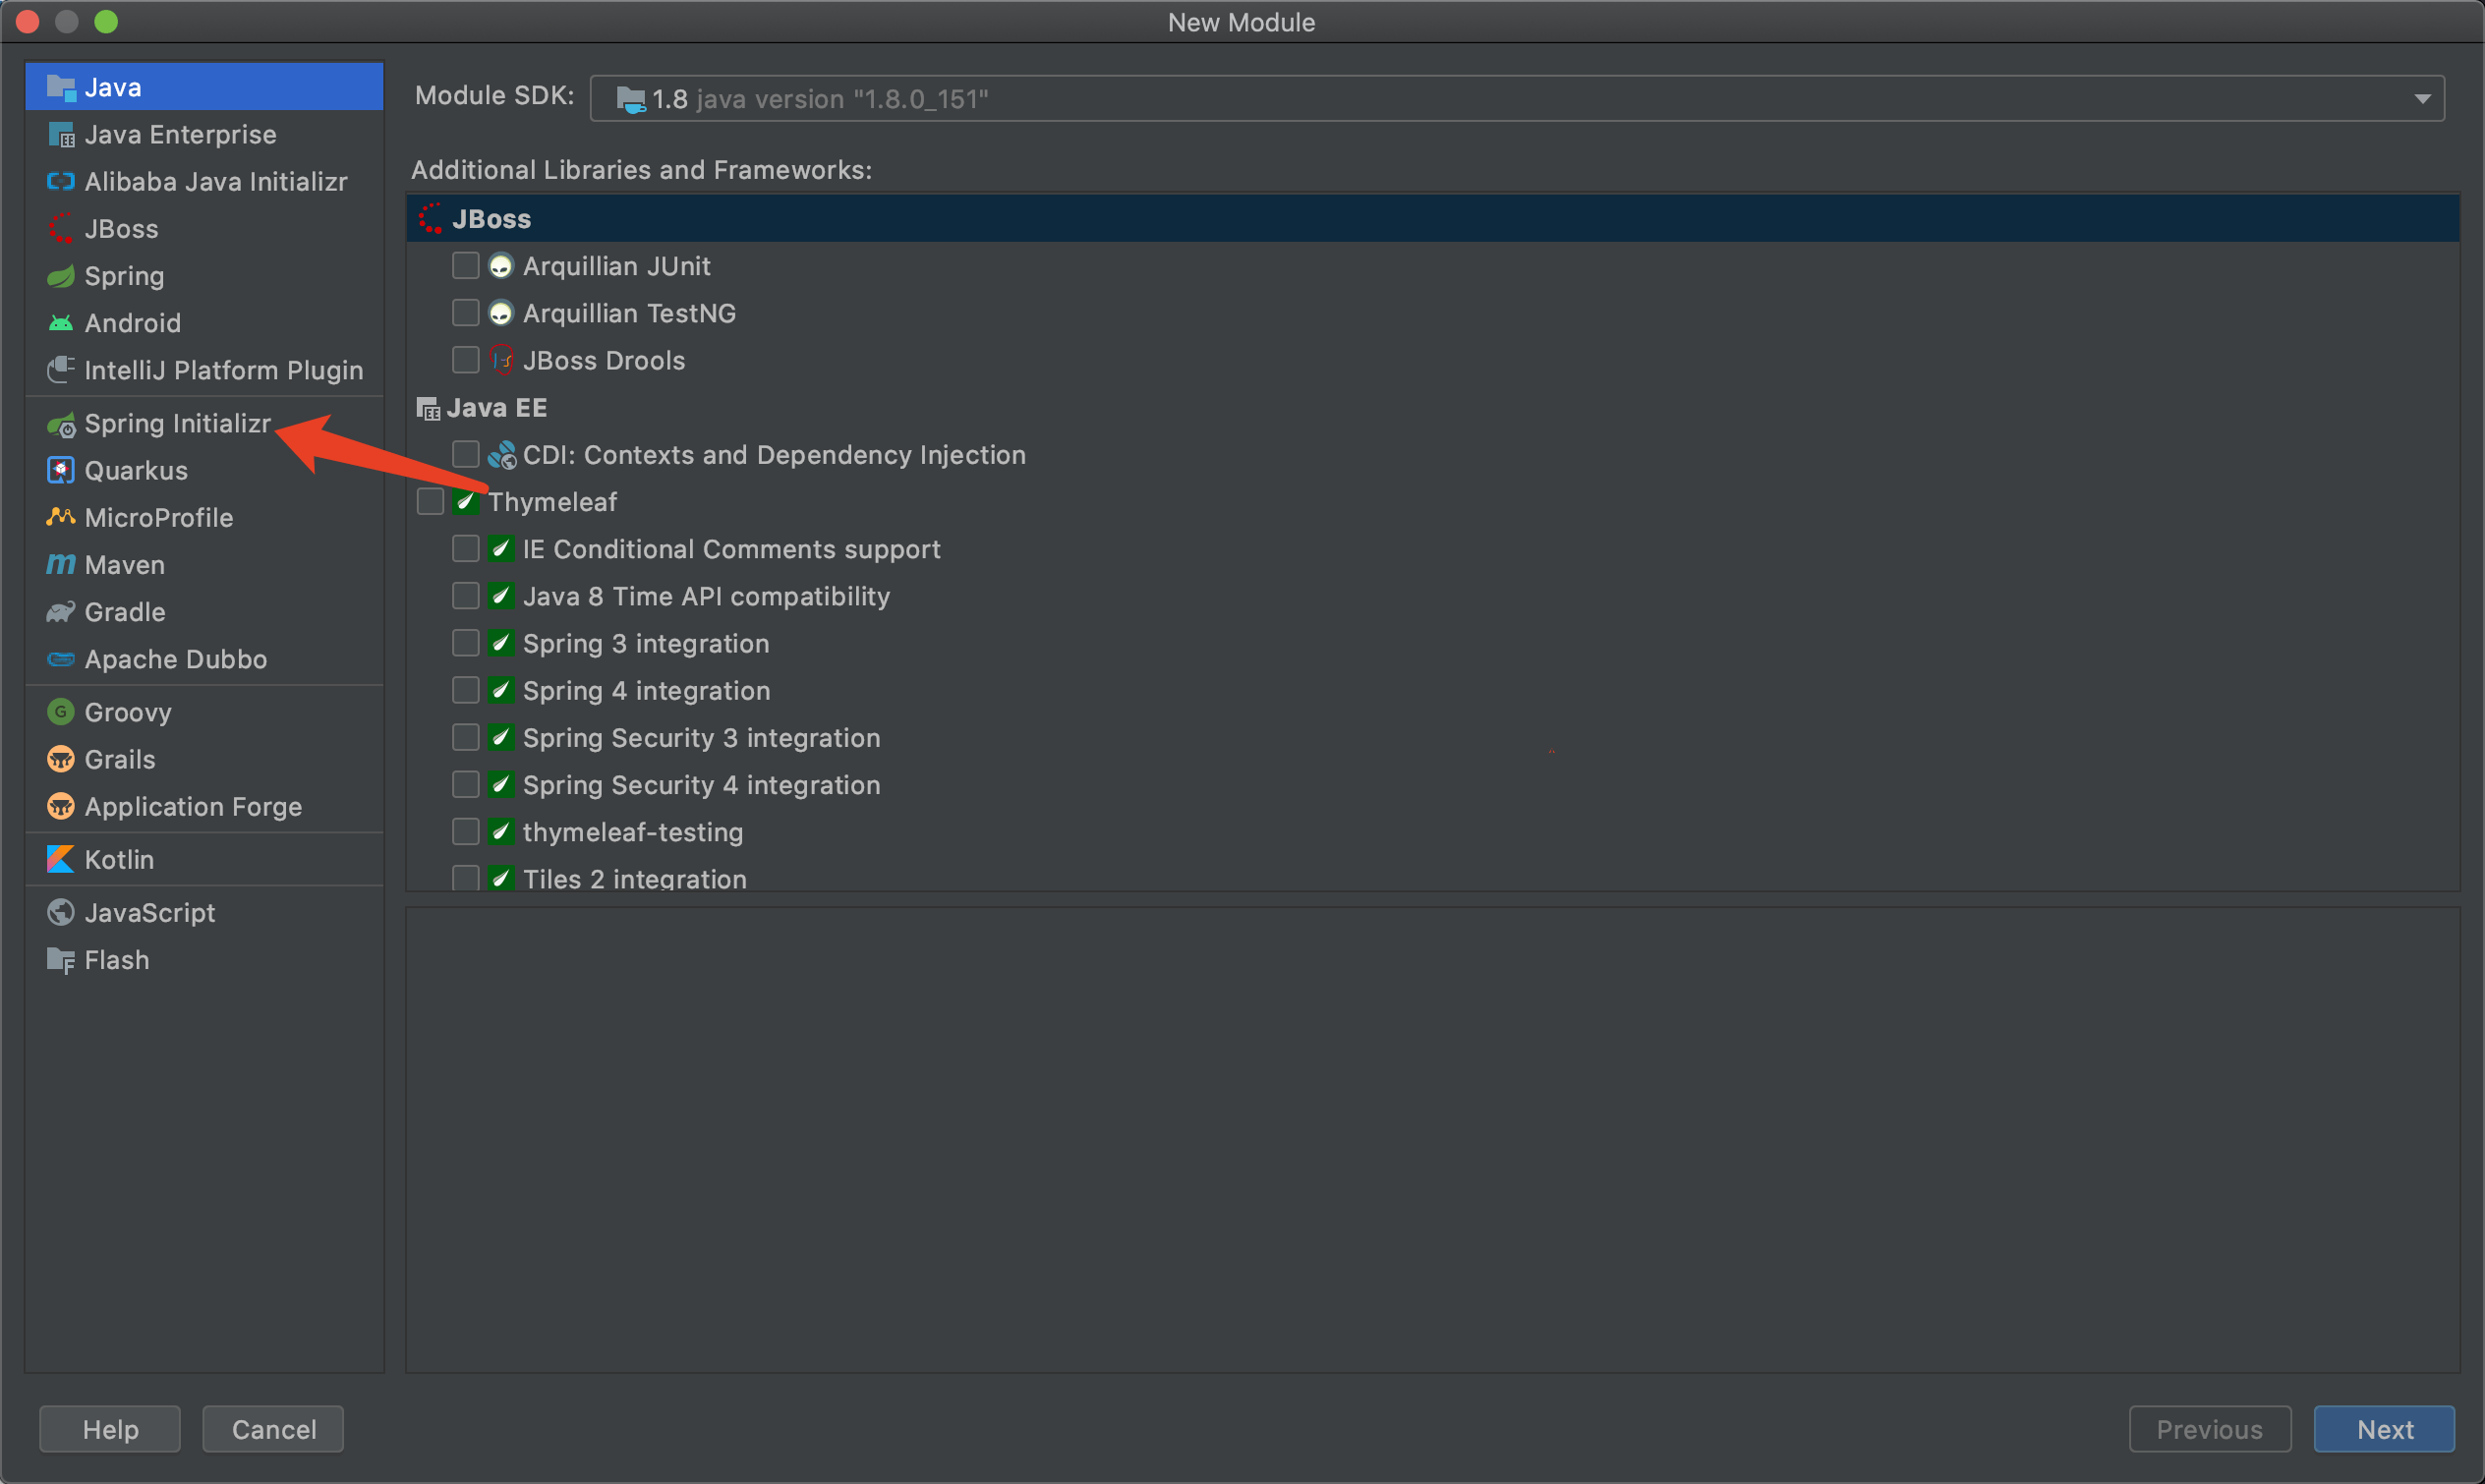The image size is (2485, 1484).
Task: Tick the Thymeleaf checkbox
Action: [x=431, y=502]
